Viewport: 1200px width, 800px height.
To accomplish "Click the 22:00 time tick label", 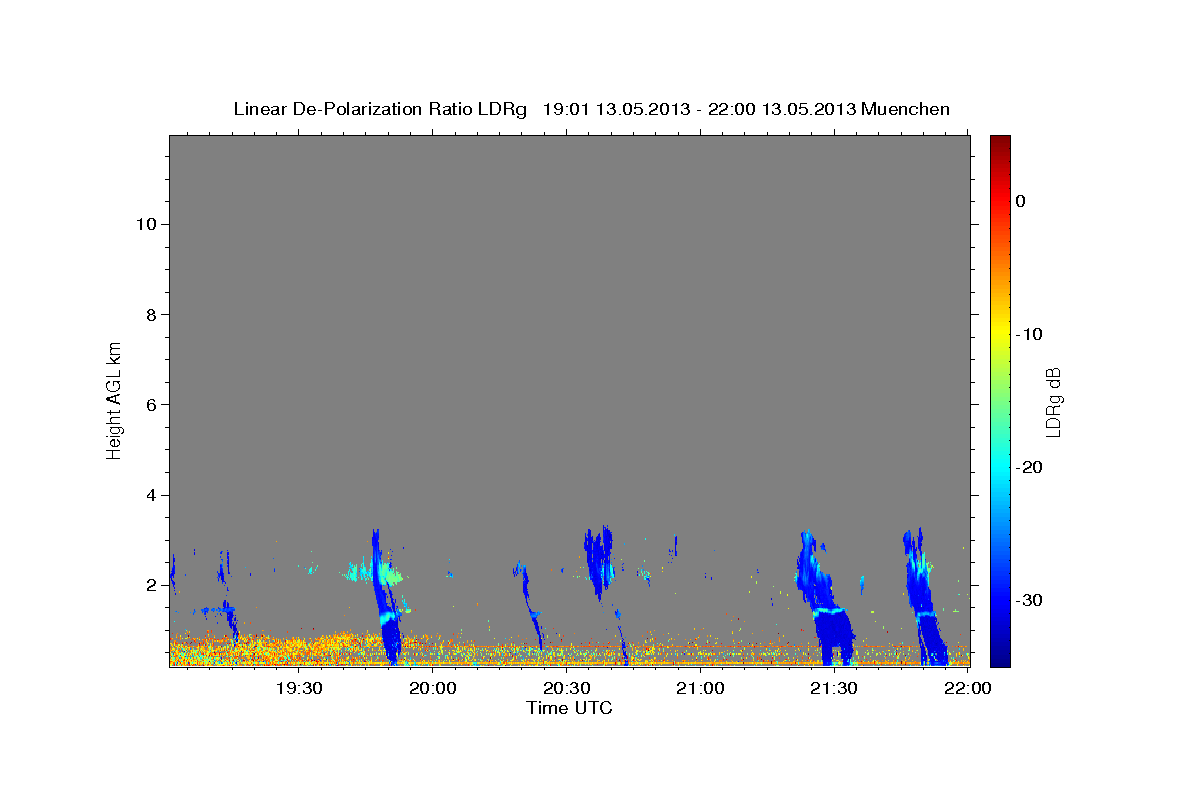I will pos(967,688).
